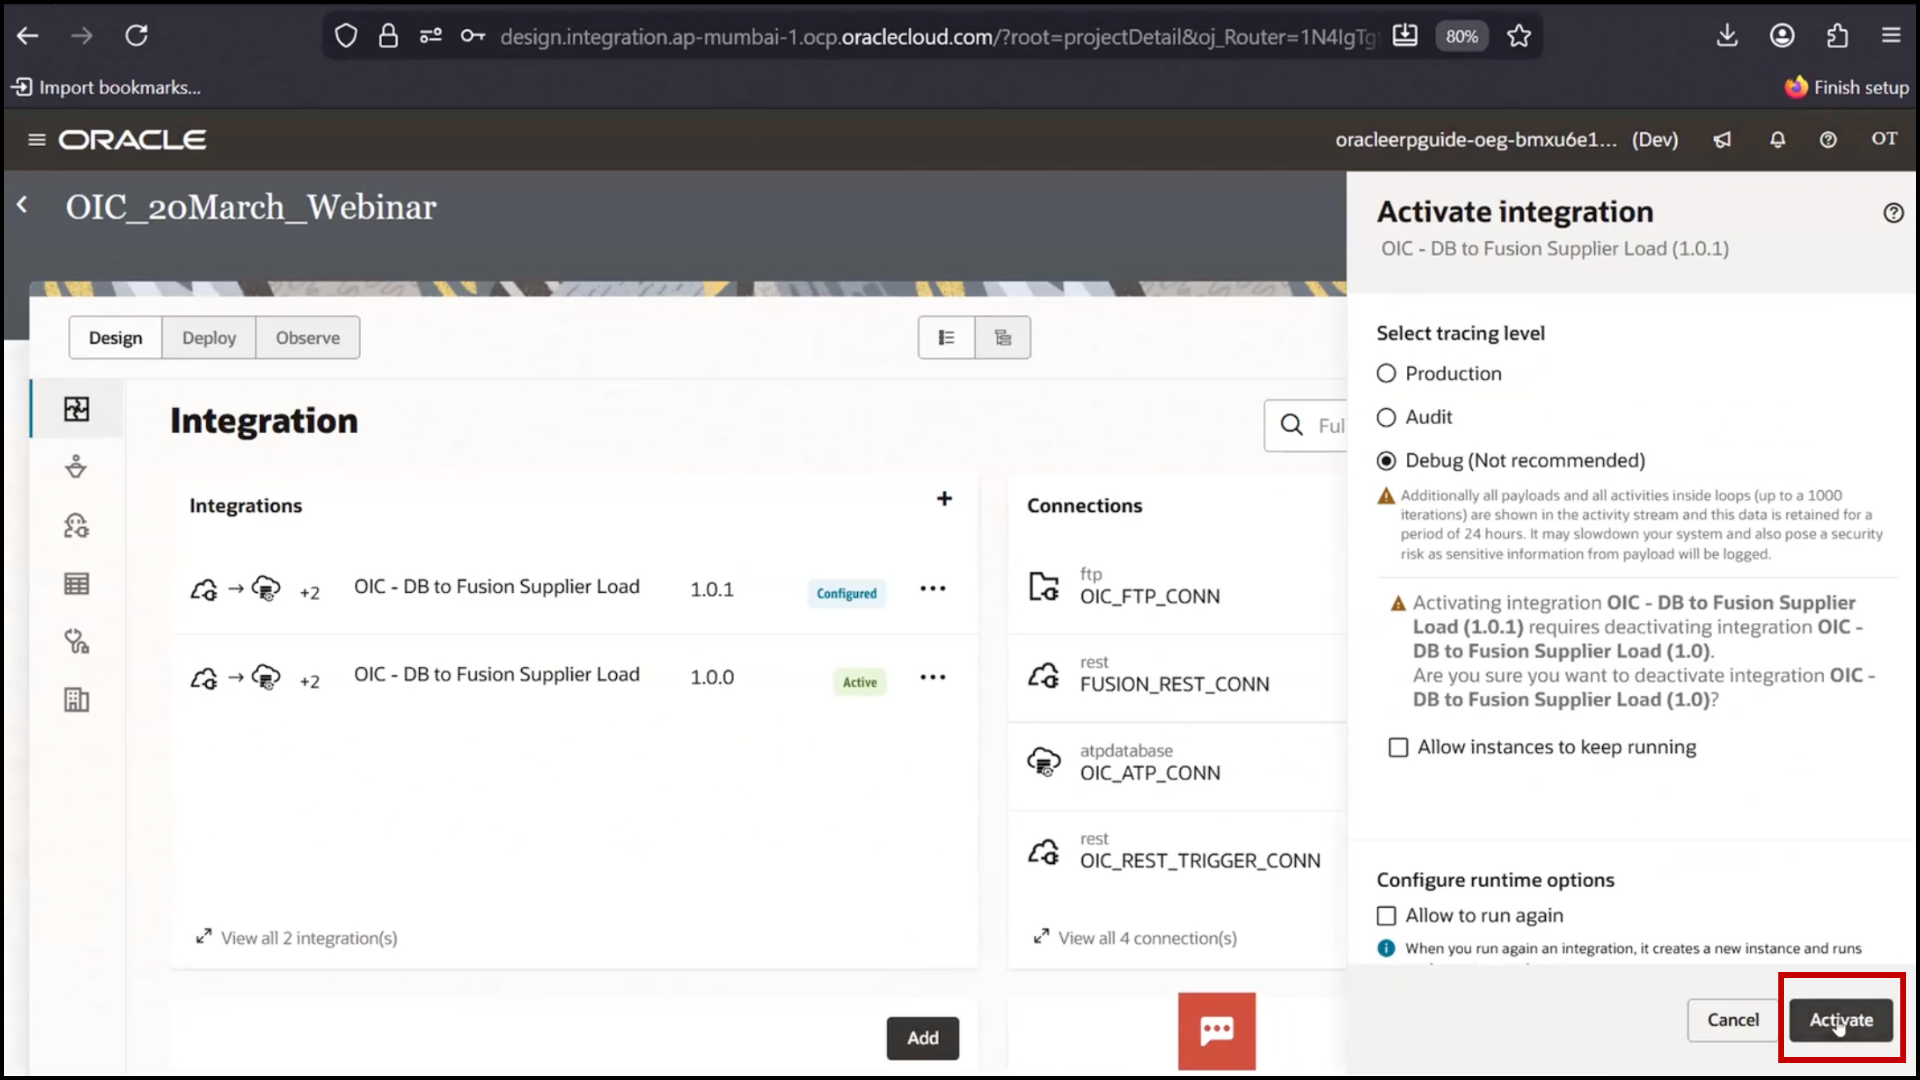1920x1080 pixels.
Task: Open OT user profile menu
Action: coord(1884,139)
